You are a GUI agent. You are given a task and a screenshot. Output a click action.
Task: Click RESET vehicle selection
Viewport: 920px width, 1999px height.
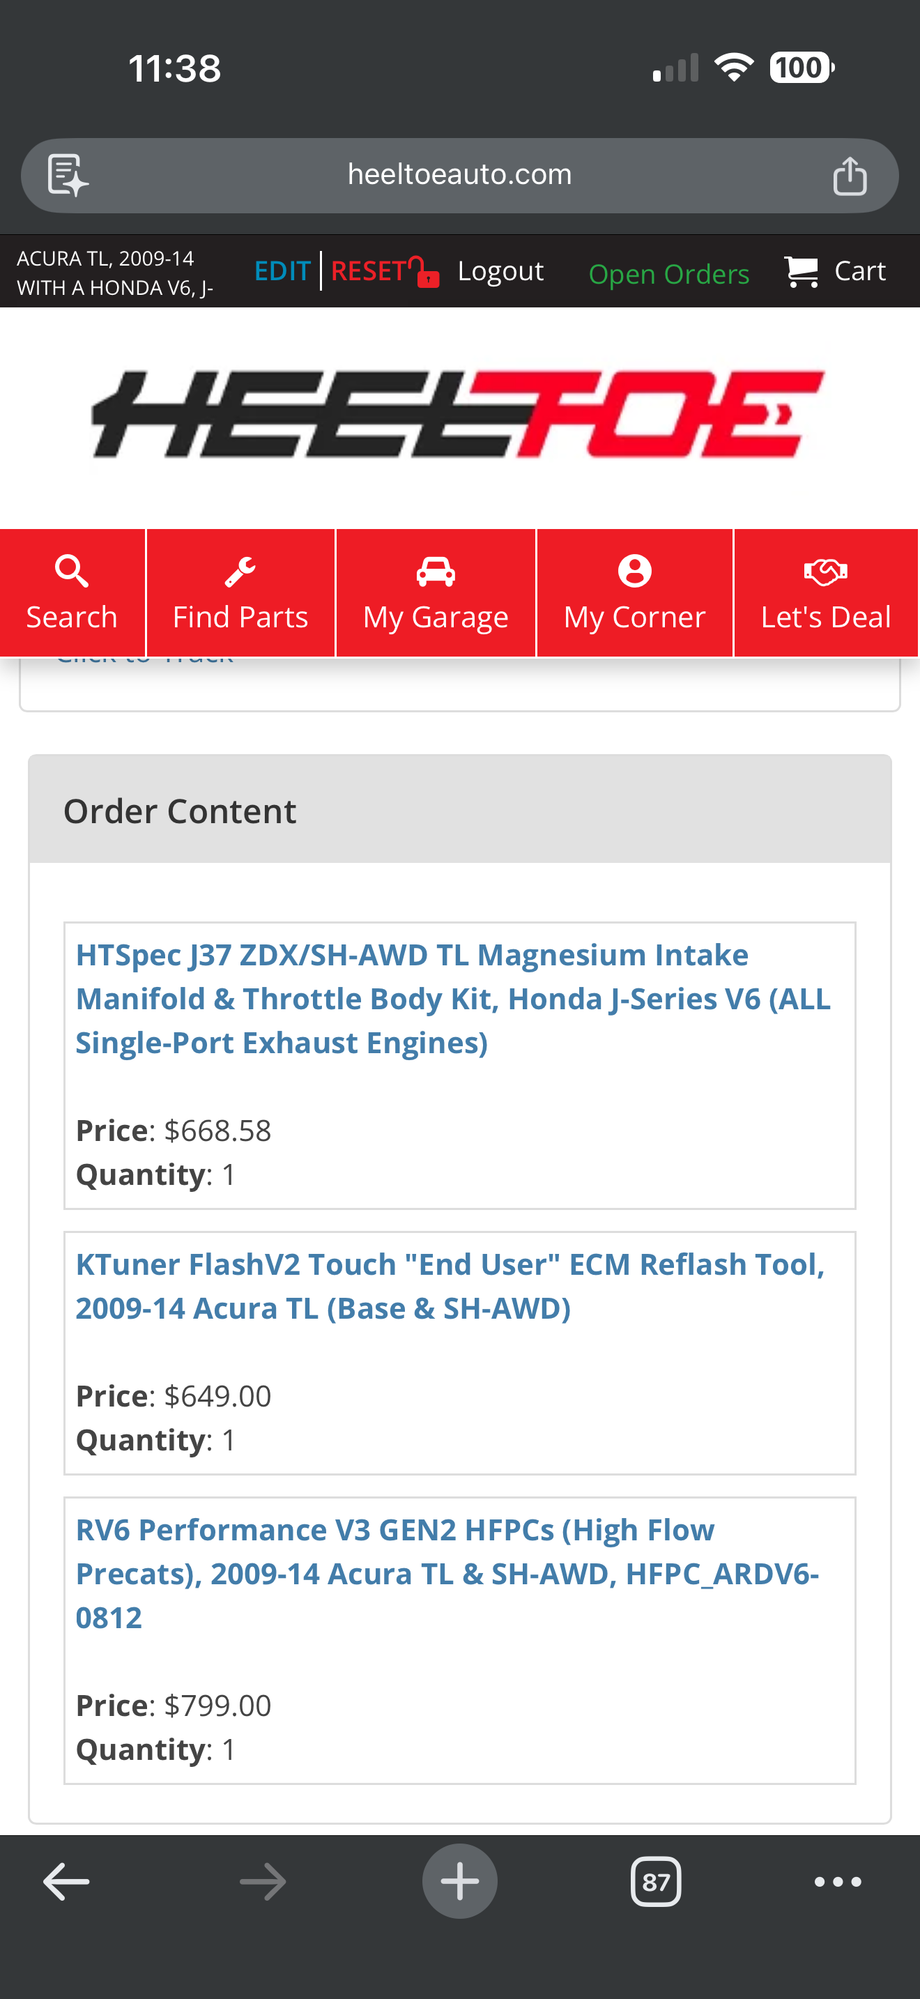(369, 271)
